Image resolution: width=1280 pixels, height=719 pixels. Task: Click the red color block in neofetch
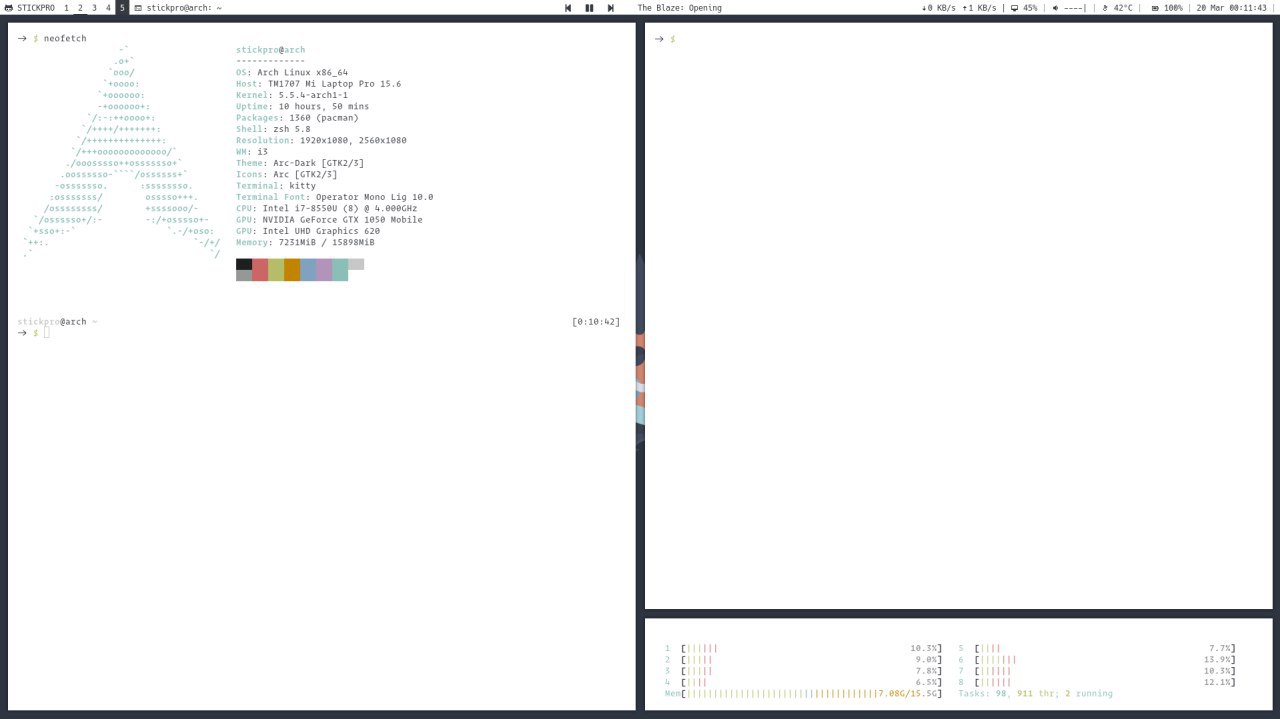tap(260, 270)
